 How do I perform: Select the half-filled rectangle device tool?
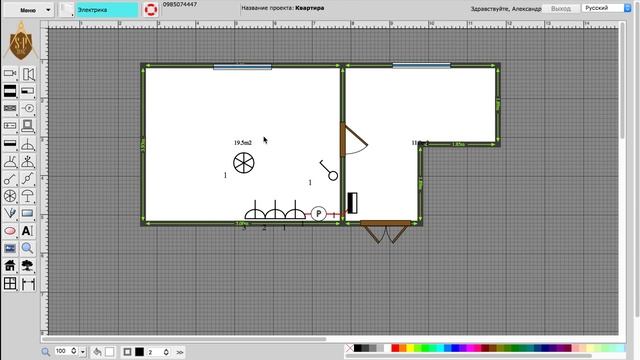coord(28,91)
